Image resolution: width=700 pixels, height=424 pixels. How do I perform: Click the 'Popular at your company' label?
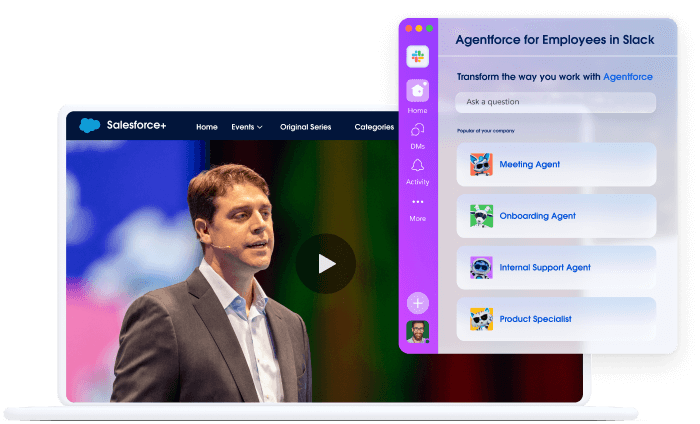[486, 131]
